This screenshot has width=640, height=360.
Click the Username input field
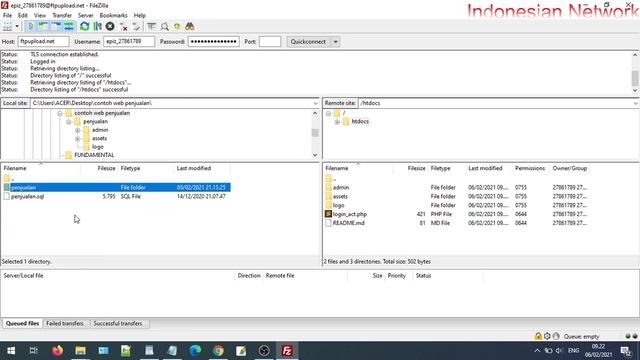(129, 42)
